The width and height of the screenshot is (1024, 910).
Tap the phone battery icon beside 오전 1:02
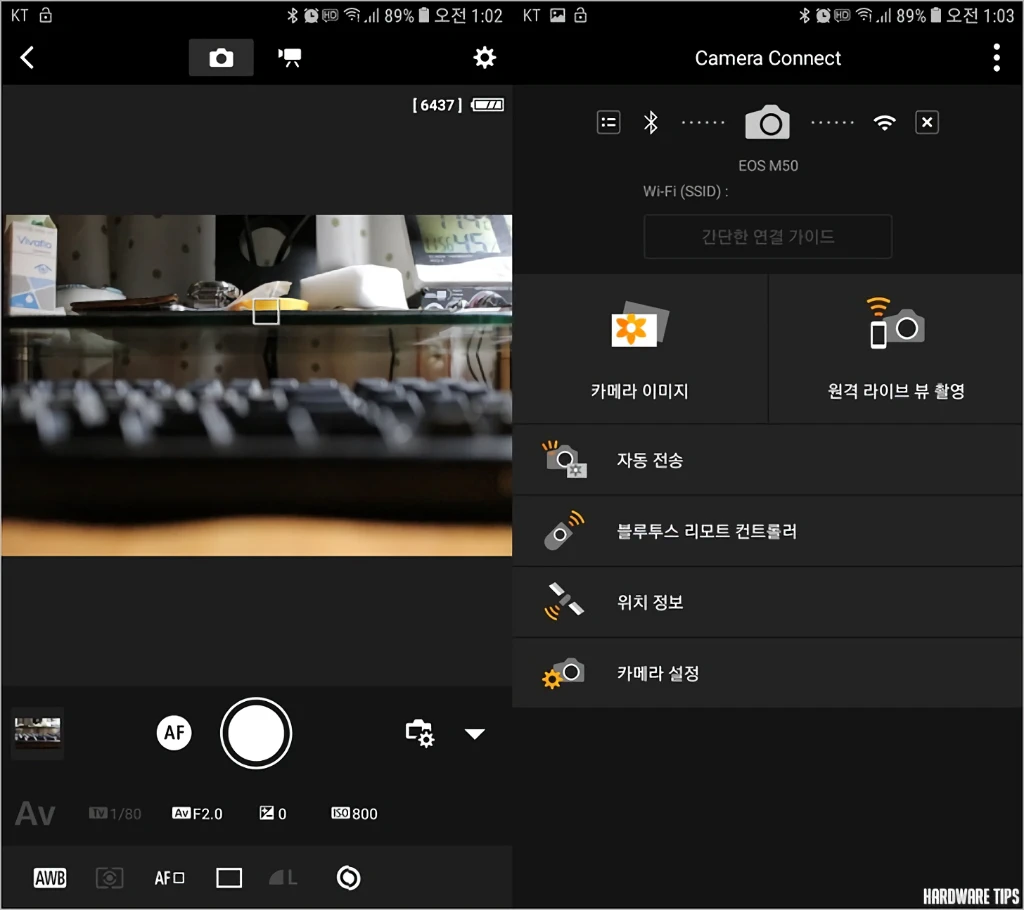424,15
